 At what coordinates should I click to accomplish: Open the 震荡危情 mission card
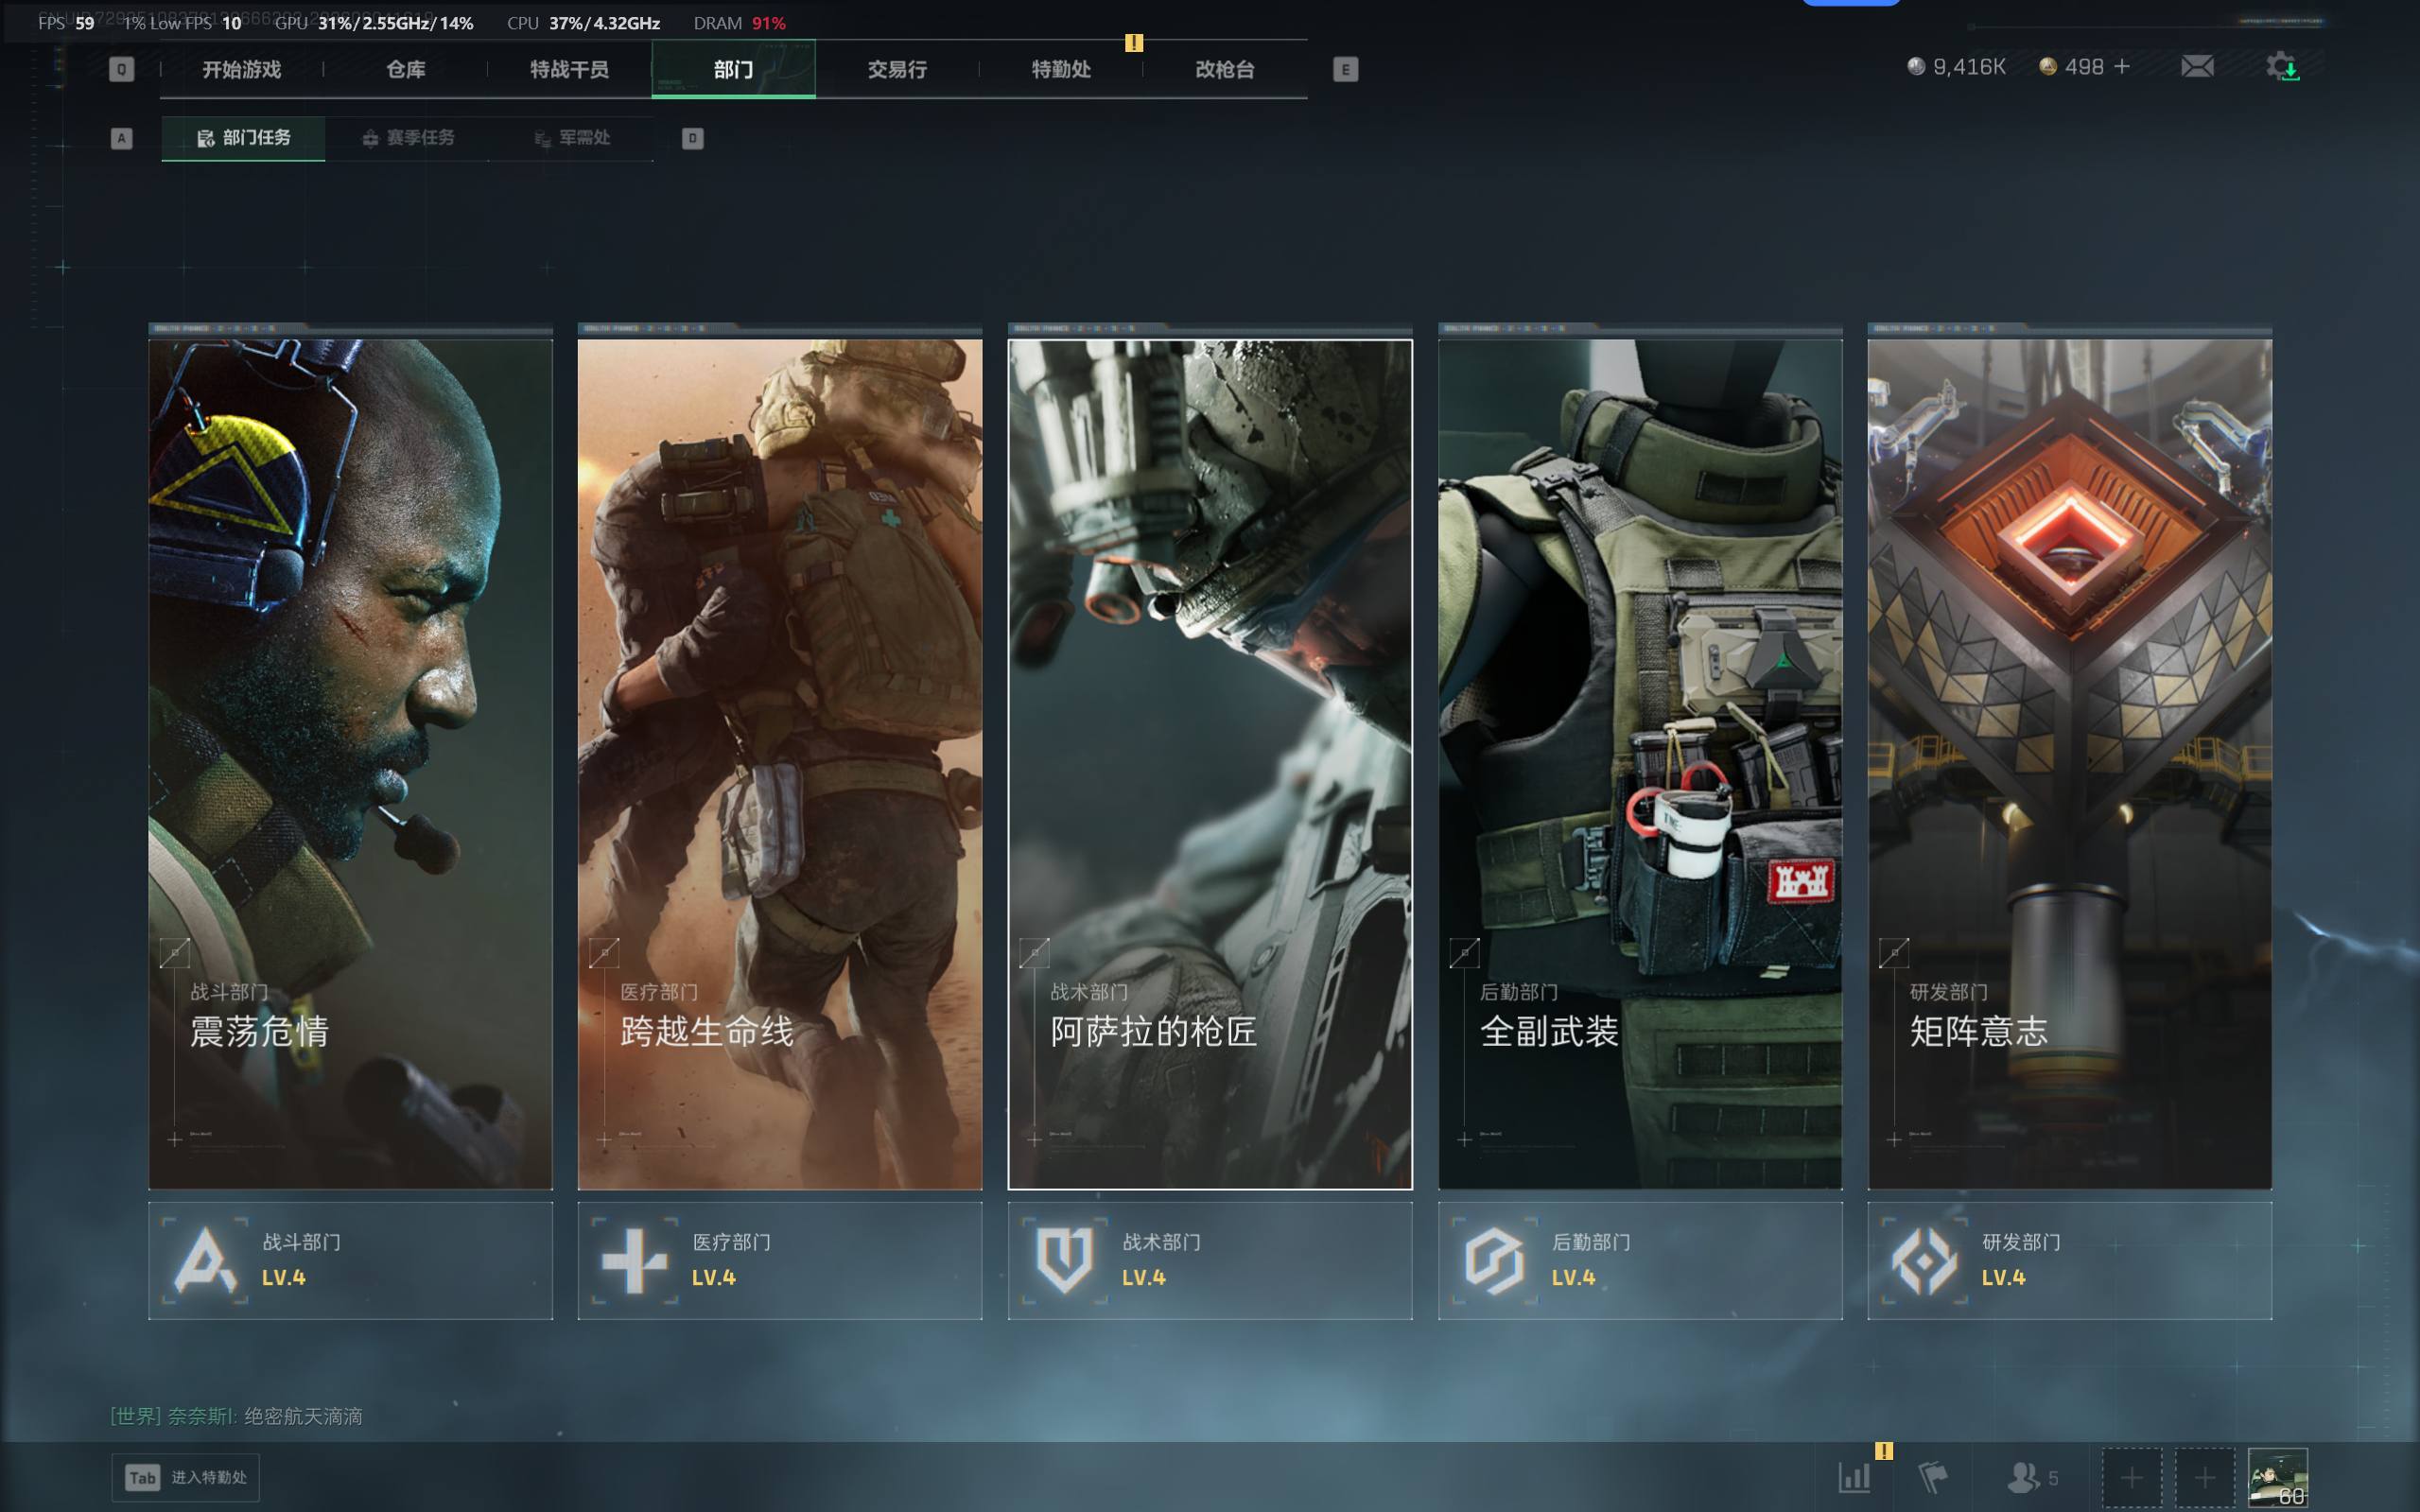click(350, 764)
